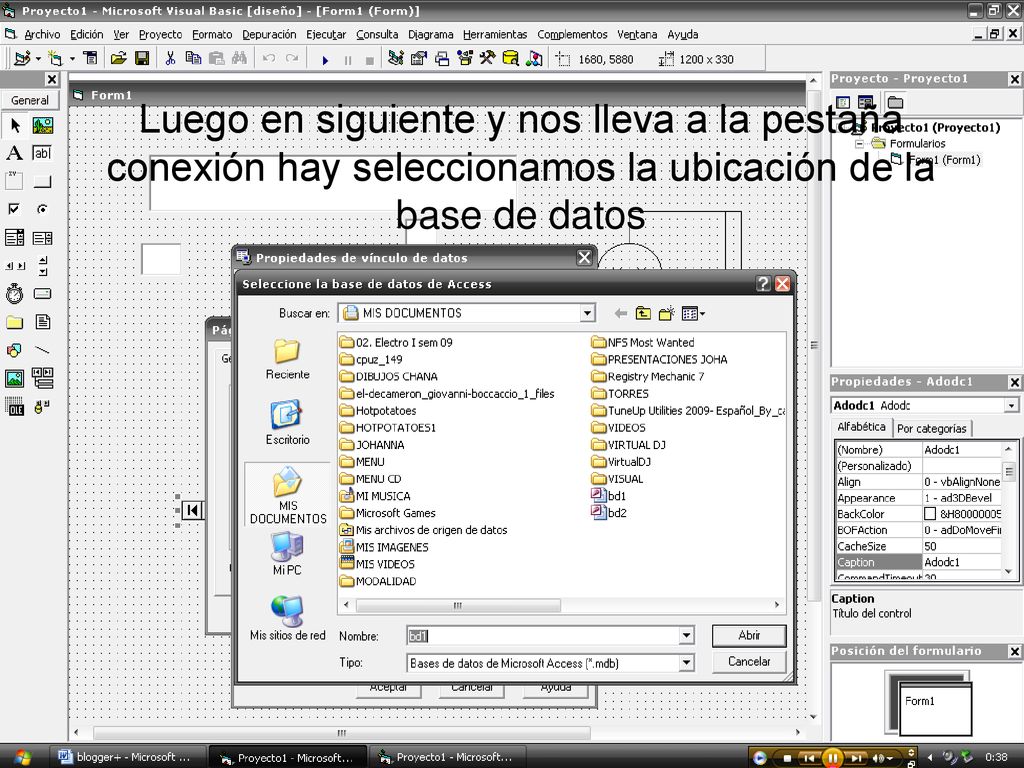Switch to Por categorías tab
1024x768 pixels.
pos(931,428)
